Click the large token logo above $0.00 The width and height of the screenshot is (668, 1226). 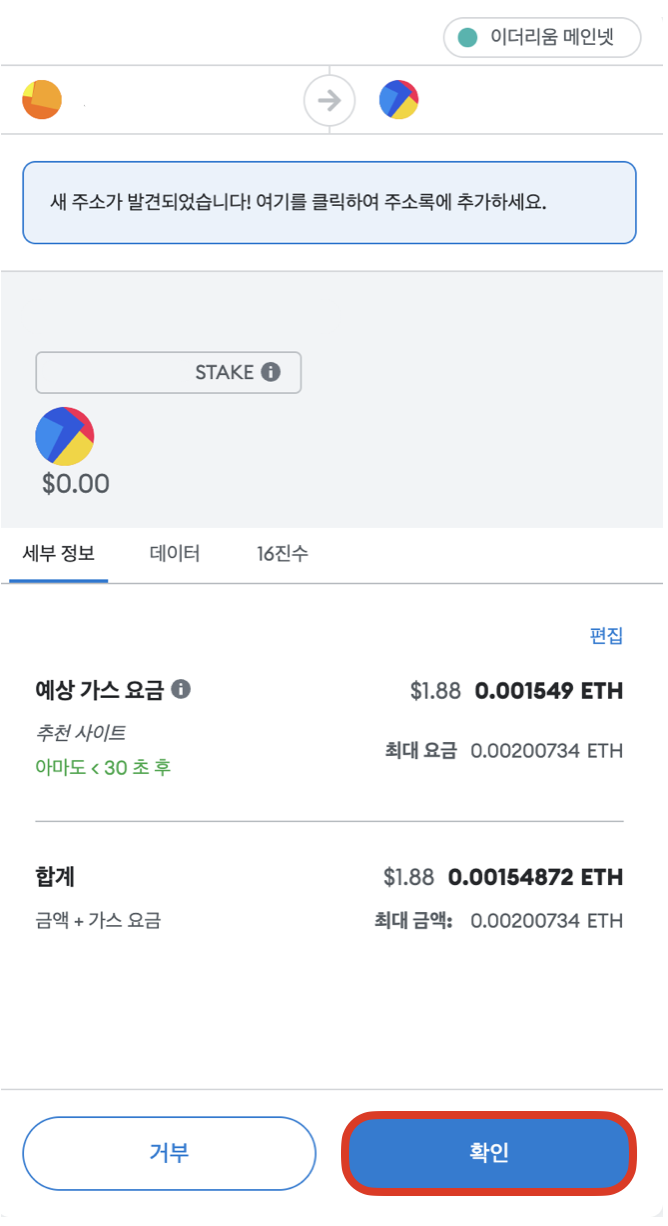tap(65, 436)
